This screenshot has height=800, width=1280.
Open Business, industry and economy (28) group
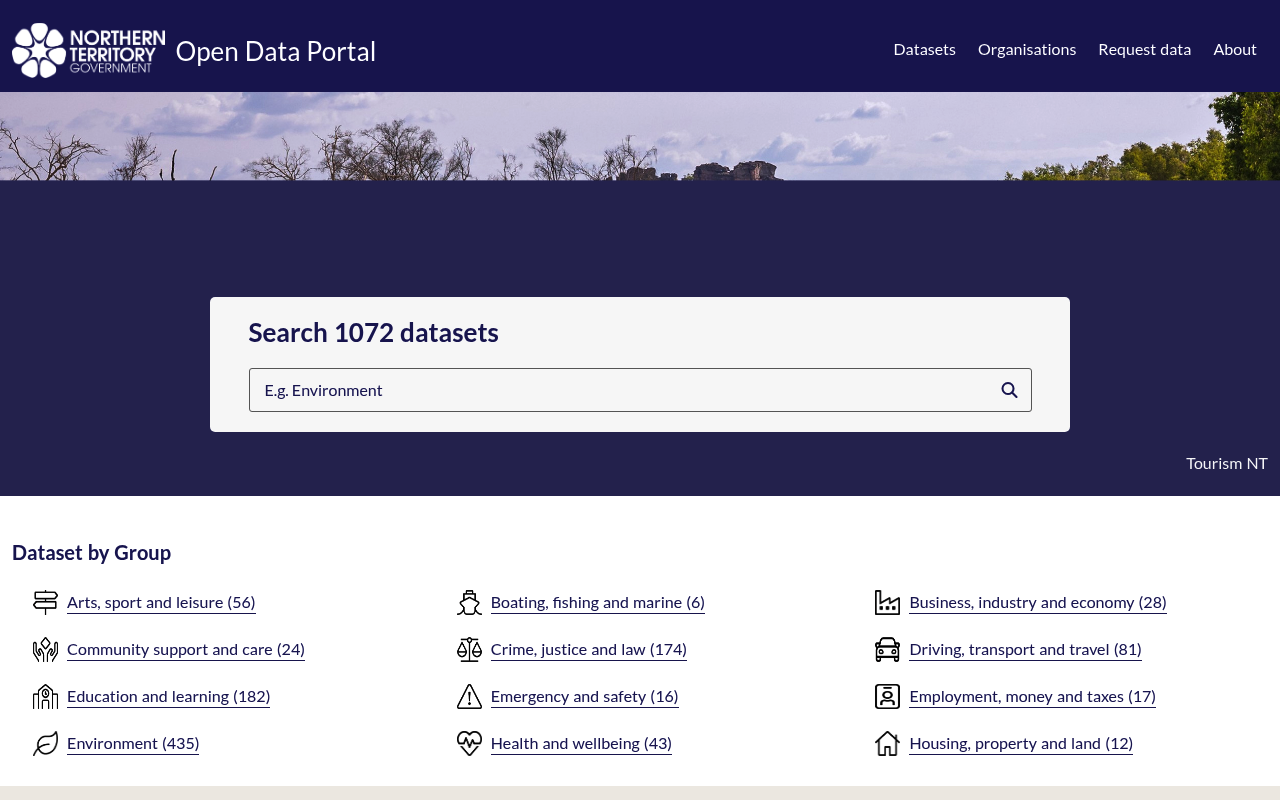point(1038,602)
